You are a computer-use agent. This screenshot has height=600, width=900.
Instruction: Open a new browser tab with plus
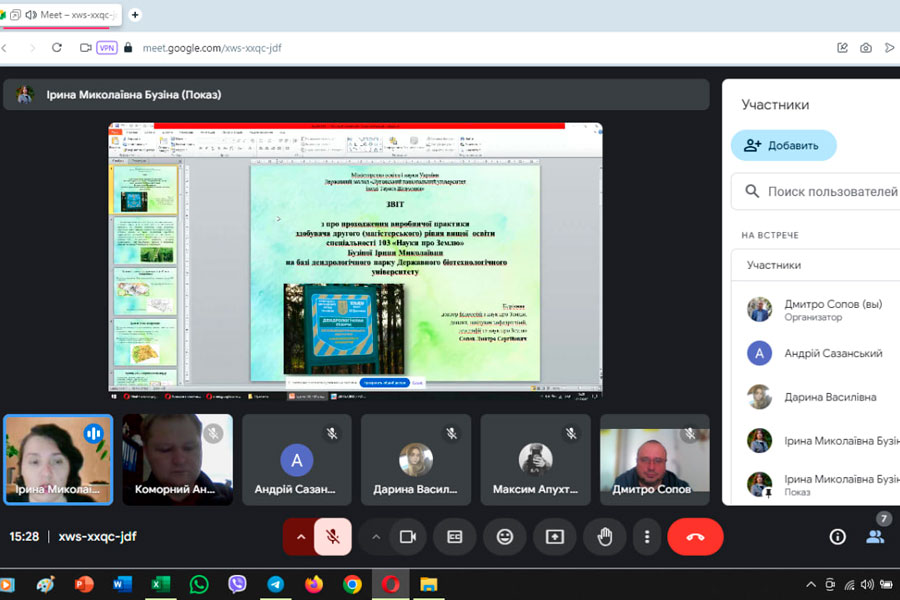click(135, 15)
